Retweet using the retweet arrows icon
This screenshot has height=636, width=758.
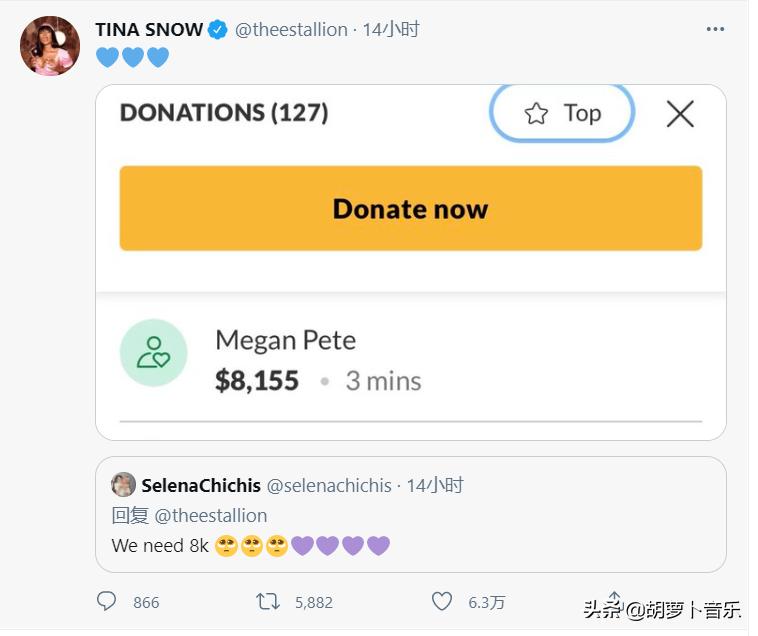click(268, 602)
